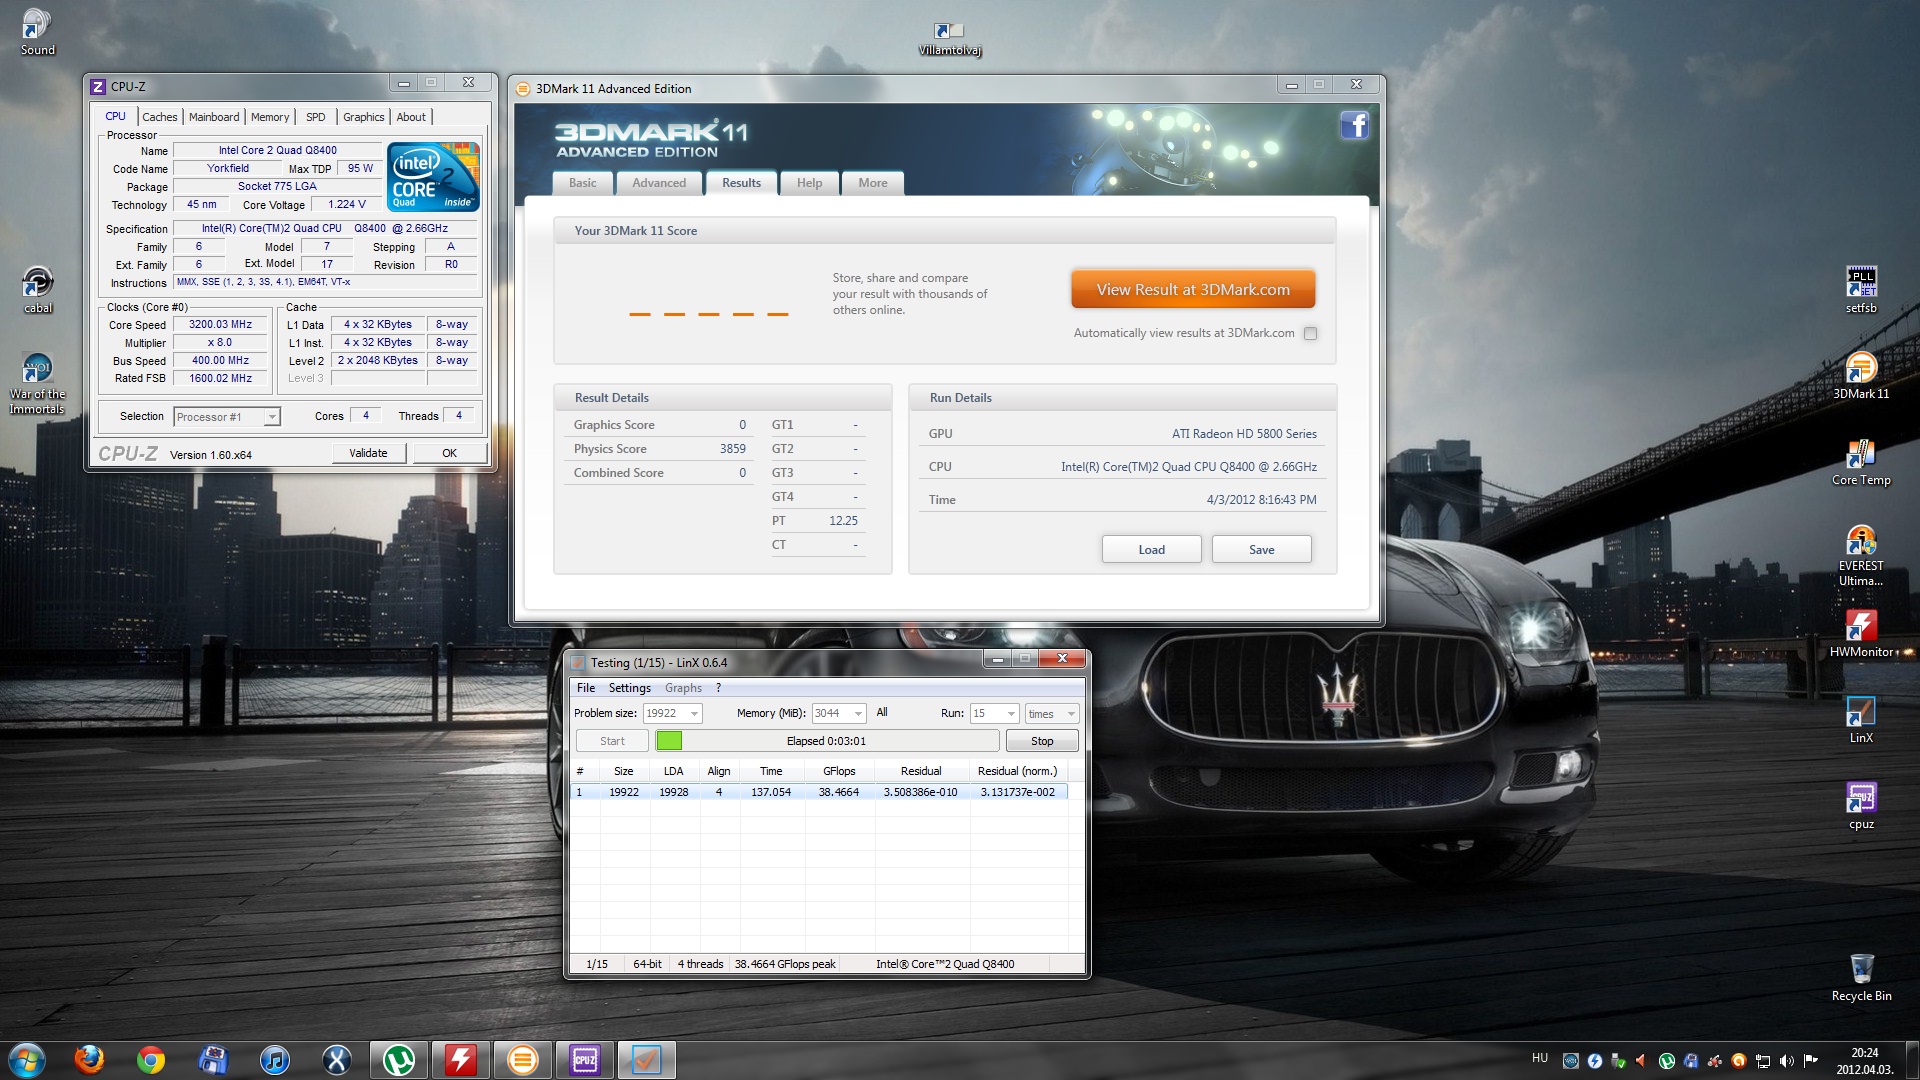Screen dimensions: 1920x1080
Task: Click the GFlops column header in LinX
Action: point(839,771)
